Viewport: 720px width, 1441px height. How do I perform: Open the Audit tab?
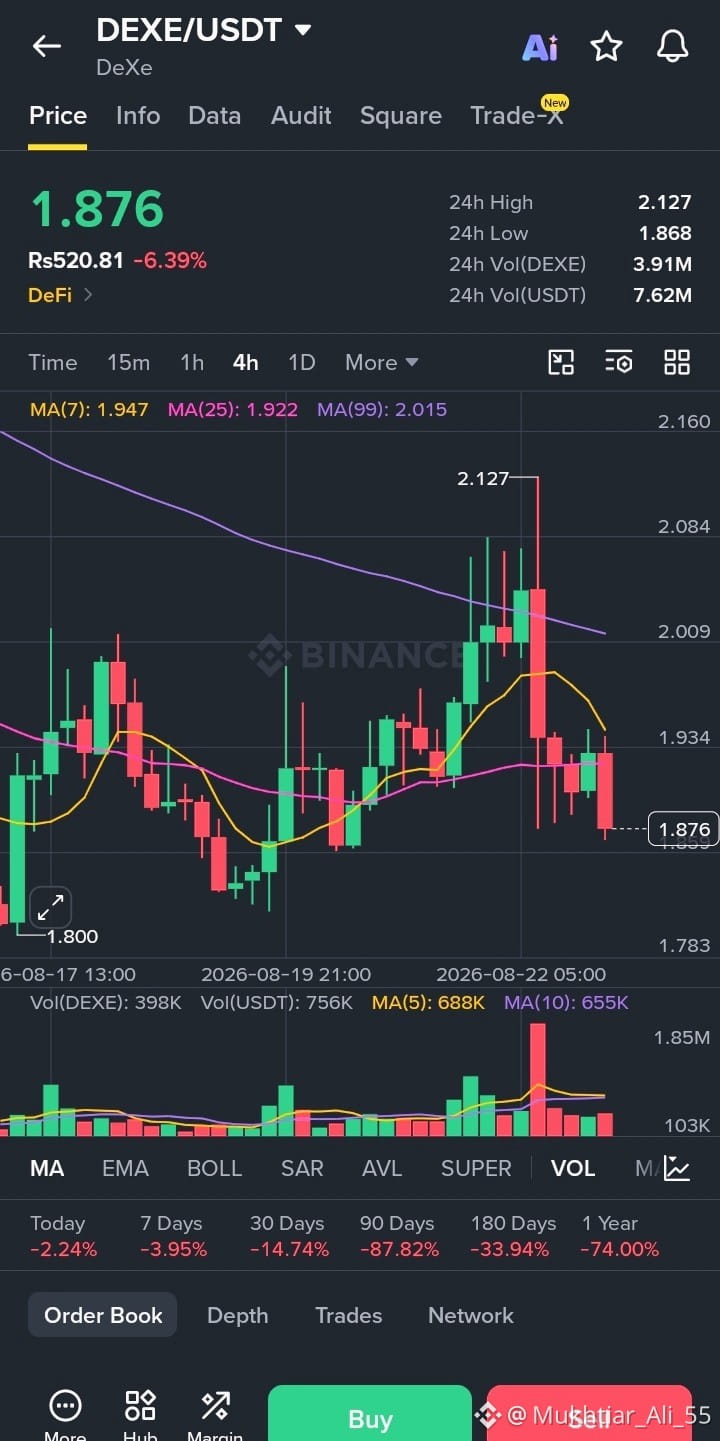click(x=301, y=116)
